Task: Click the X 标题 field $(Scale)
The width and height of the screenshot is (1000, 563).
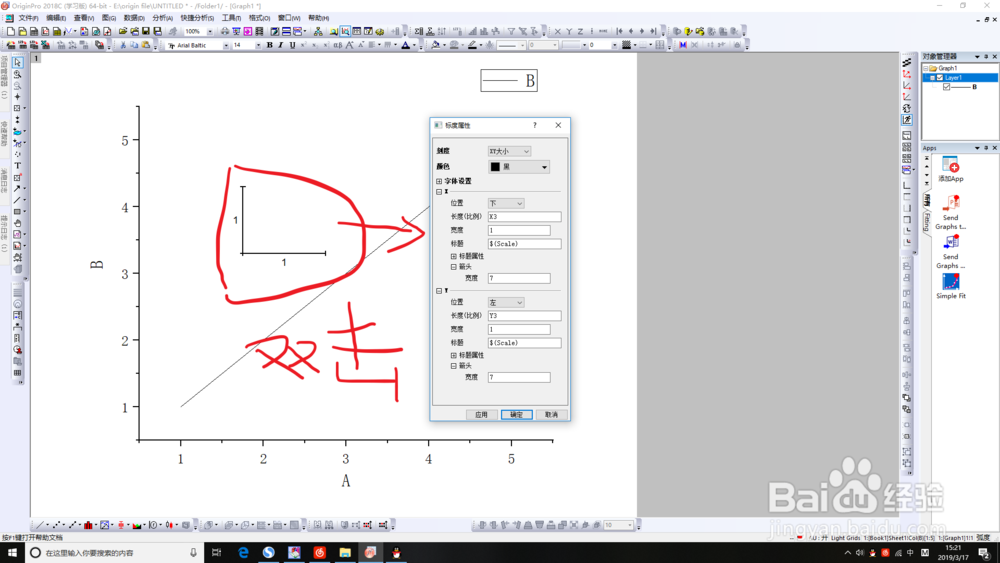Action: pyautogui.click(x=524, y=244)
